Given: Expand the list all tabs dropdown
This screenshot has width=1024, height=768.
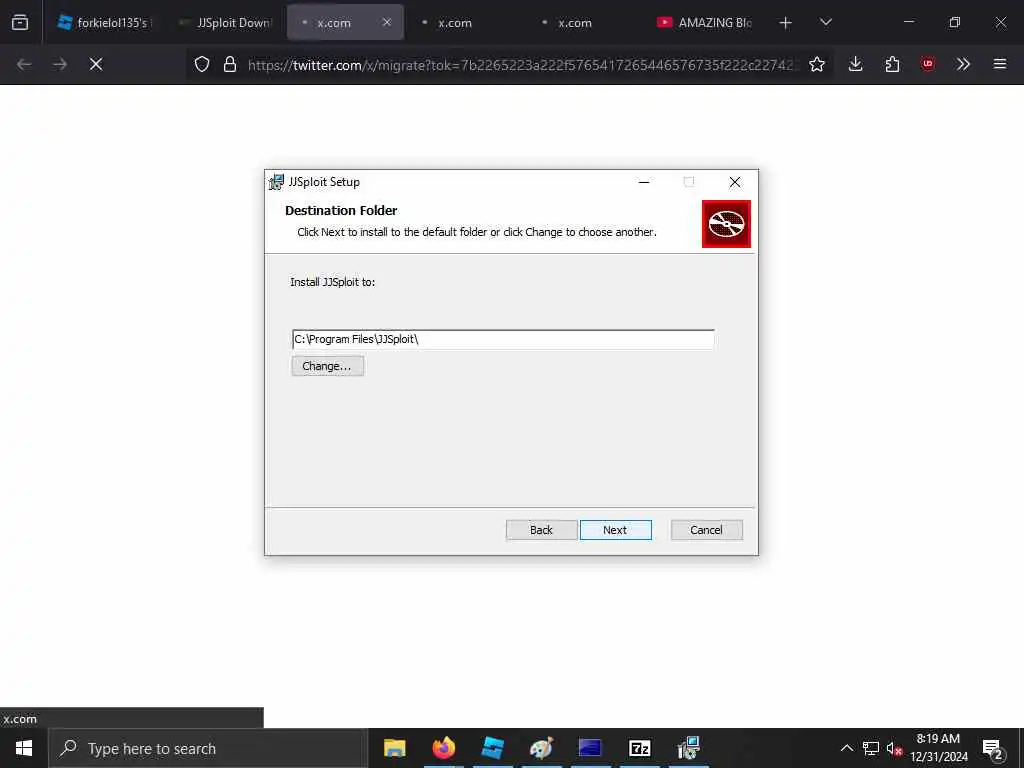Looking at the screenshot, I should [825, 22].
